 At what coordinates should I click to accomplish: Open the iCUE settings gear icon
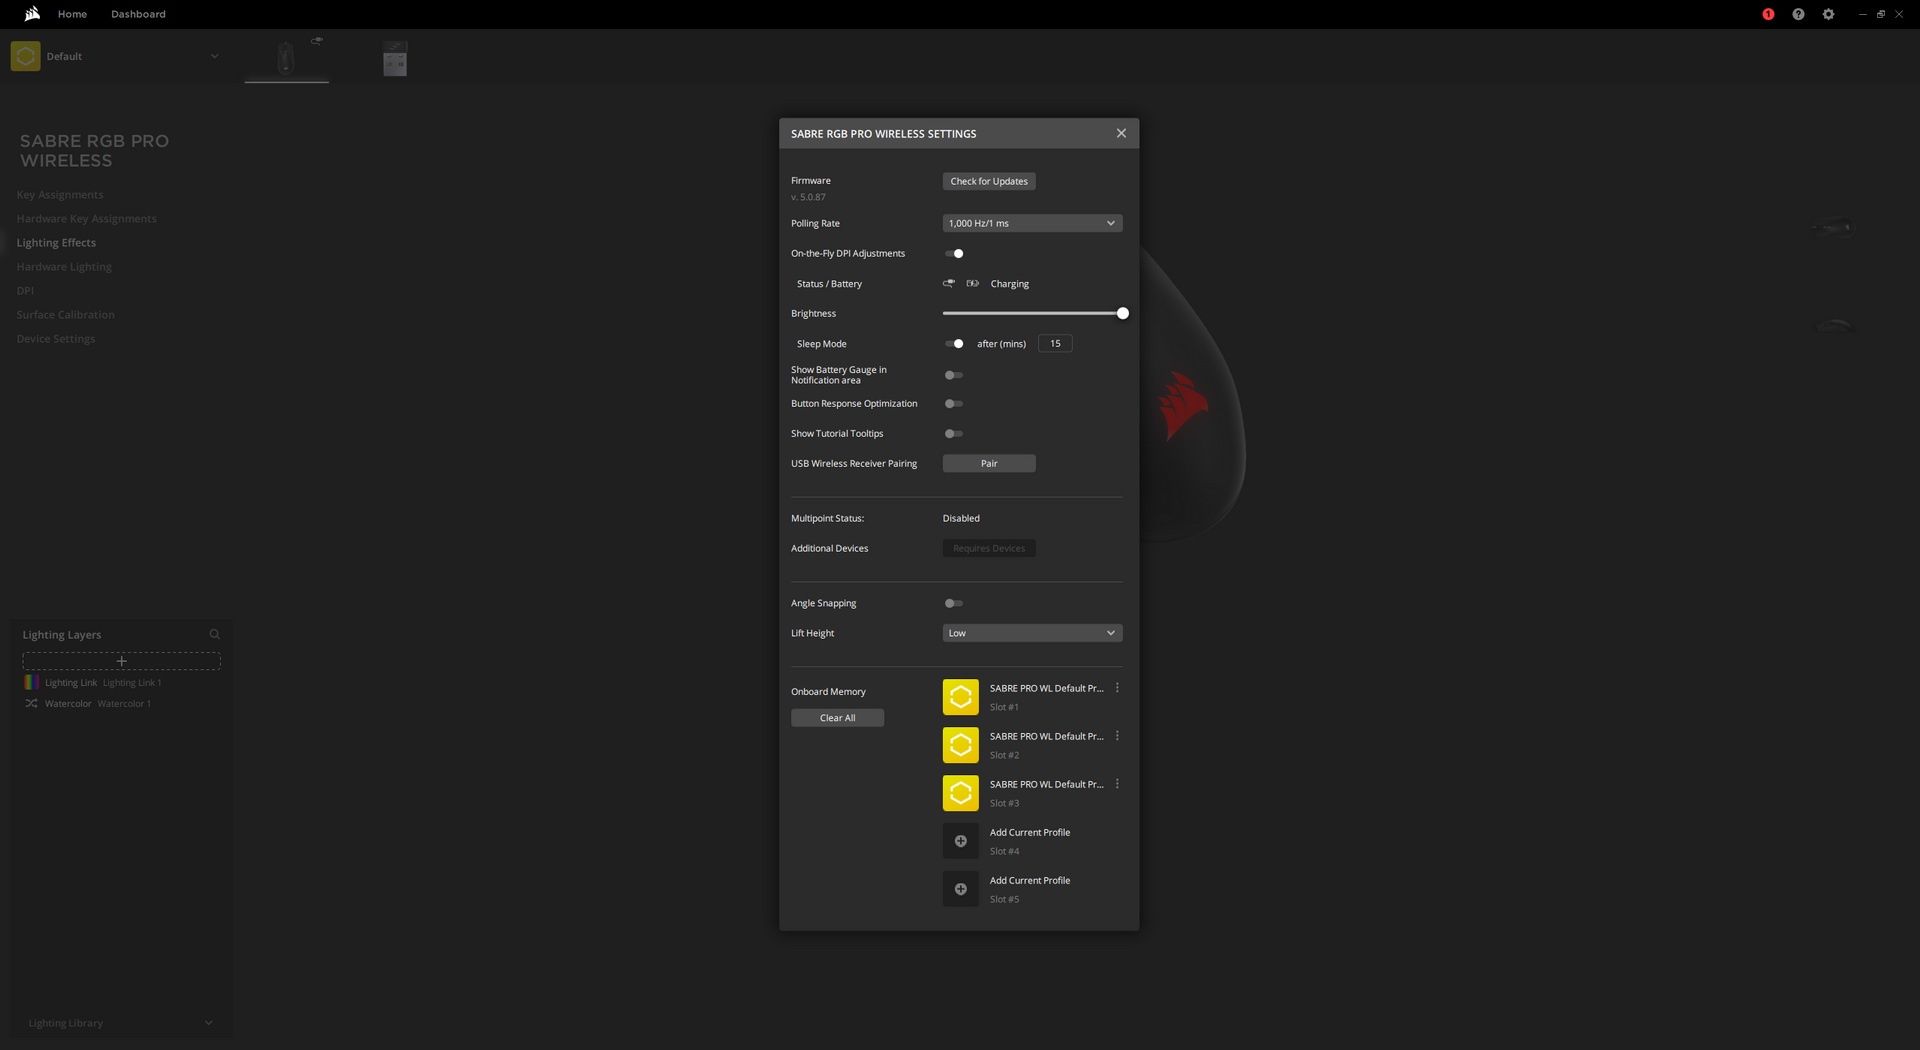[1828, 14]
